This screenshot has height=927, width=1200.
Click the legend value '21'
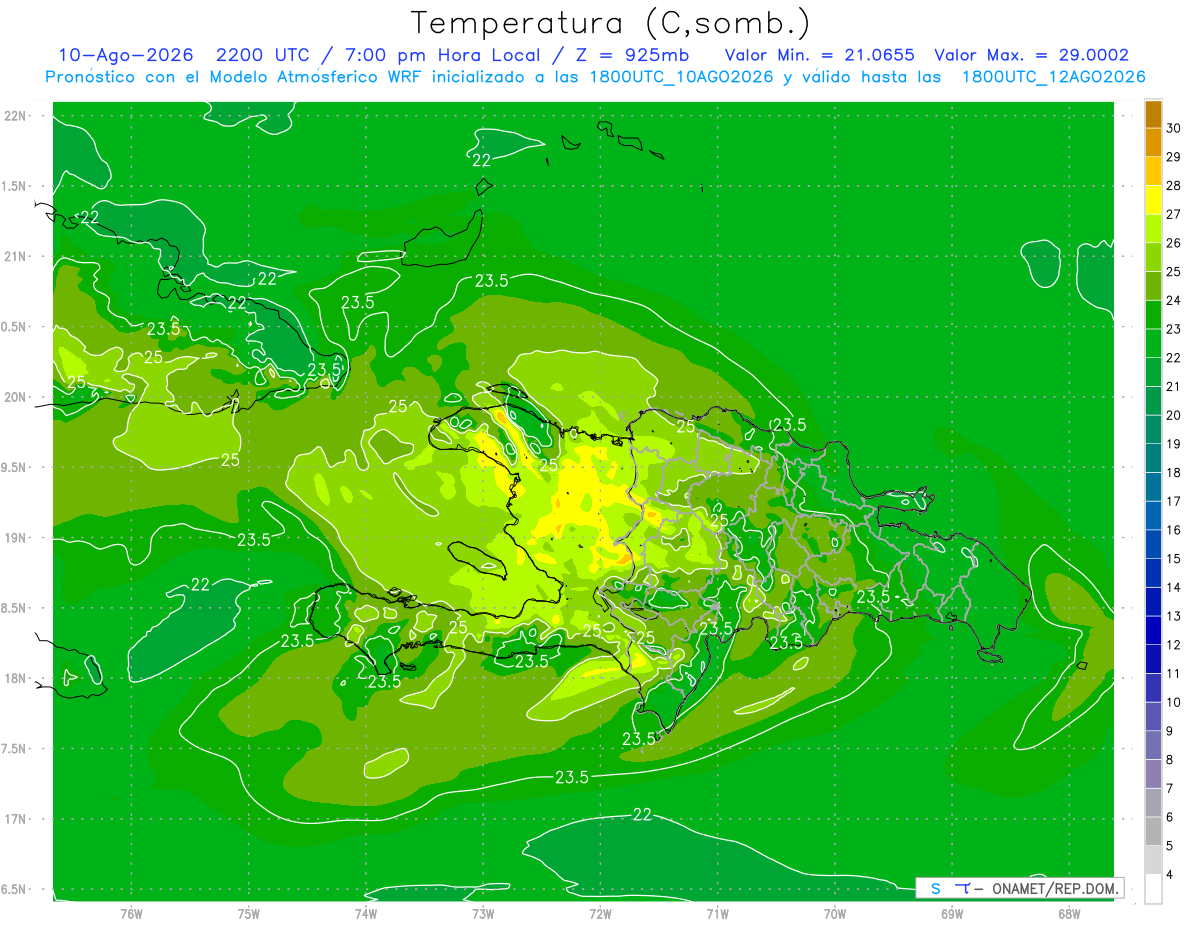(1174, 387)
